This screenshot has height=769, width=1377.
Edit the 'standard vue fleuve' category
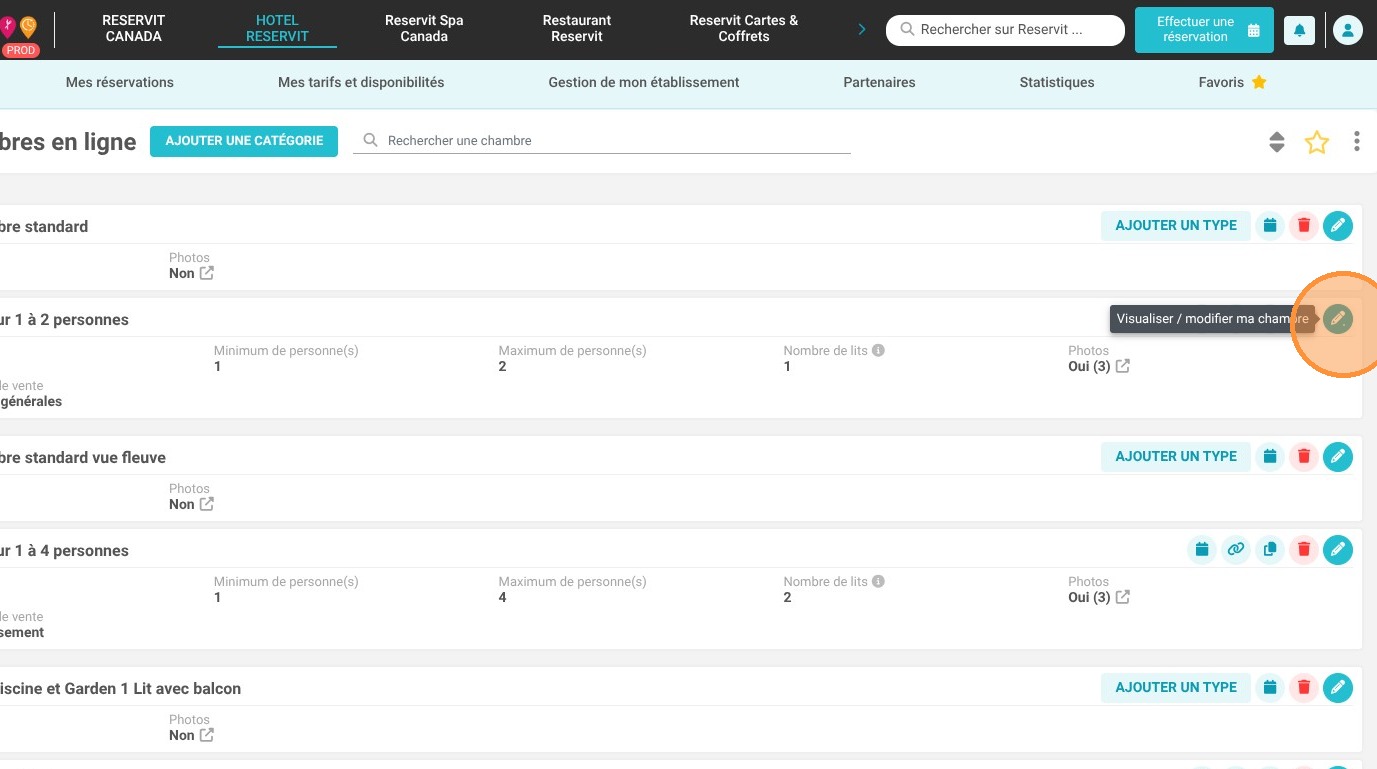[1338, 457]
